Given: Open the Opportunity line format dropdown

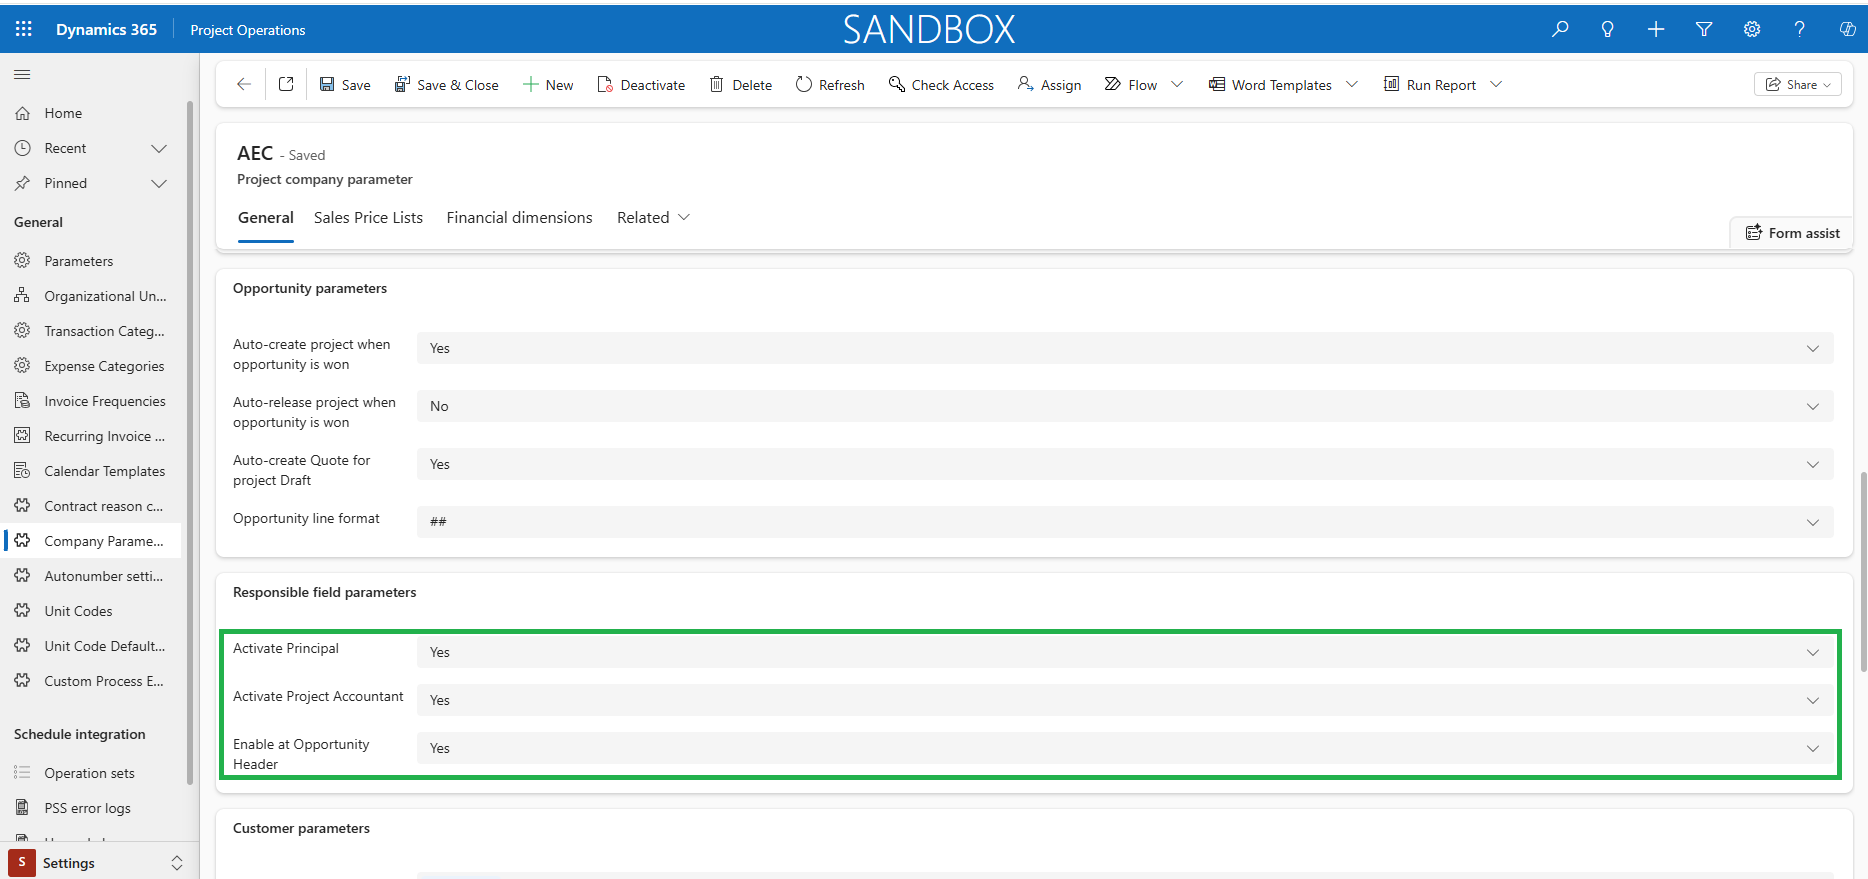Looking at the screenshot, I should (1124, 522).
